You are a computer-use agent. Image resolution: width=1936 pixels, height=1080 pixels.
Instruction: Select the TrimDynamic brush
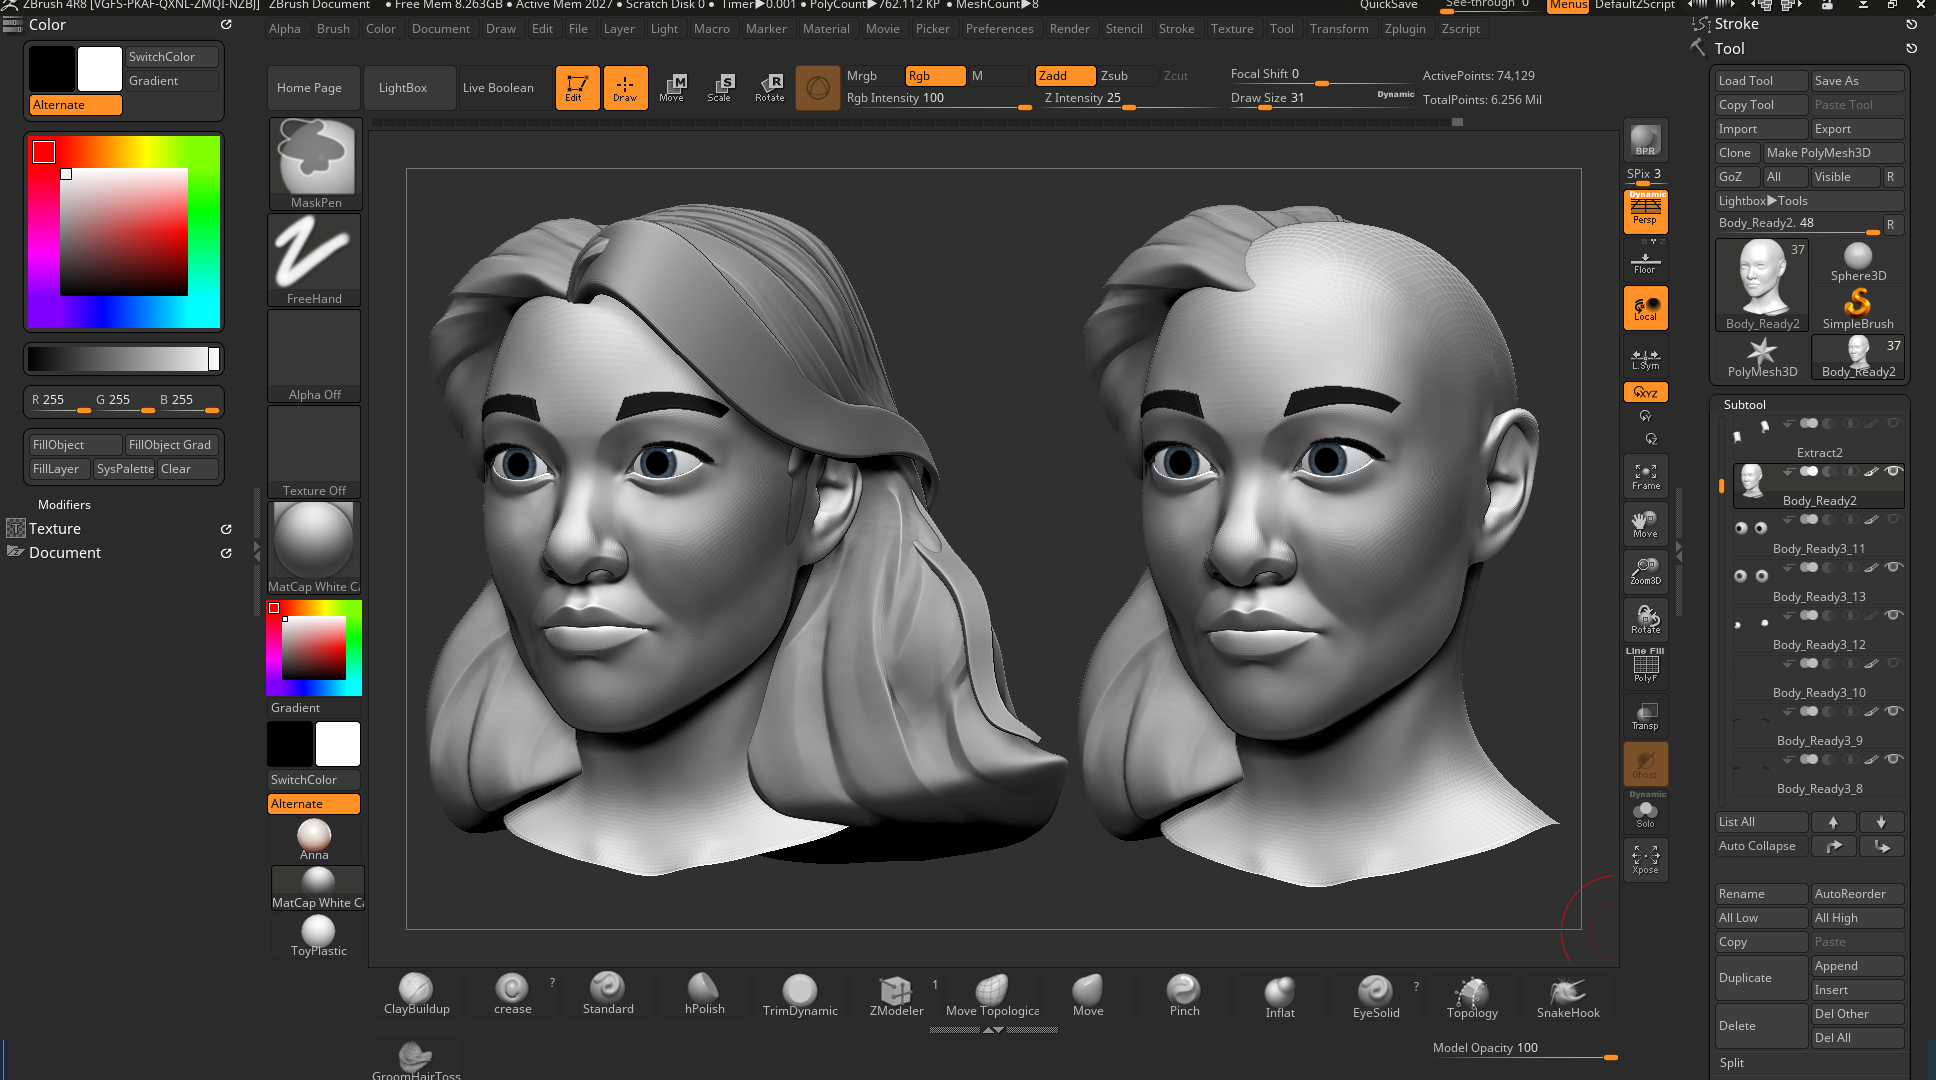800,995
